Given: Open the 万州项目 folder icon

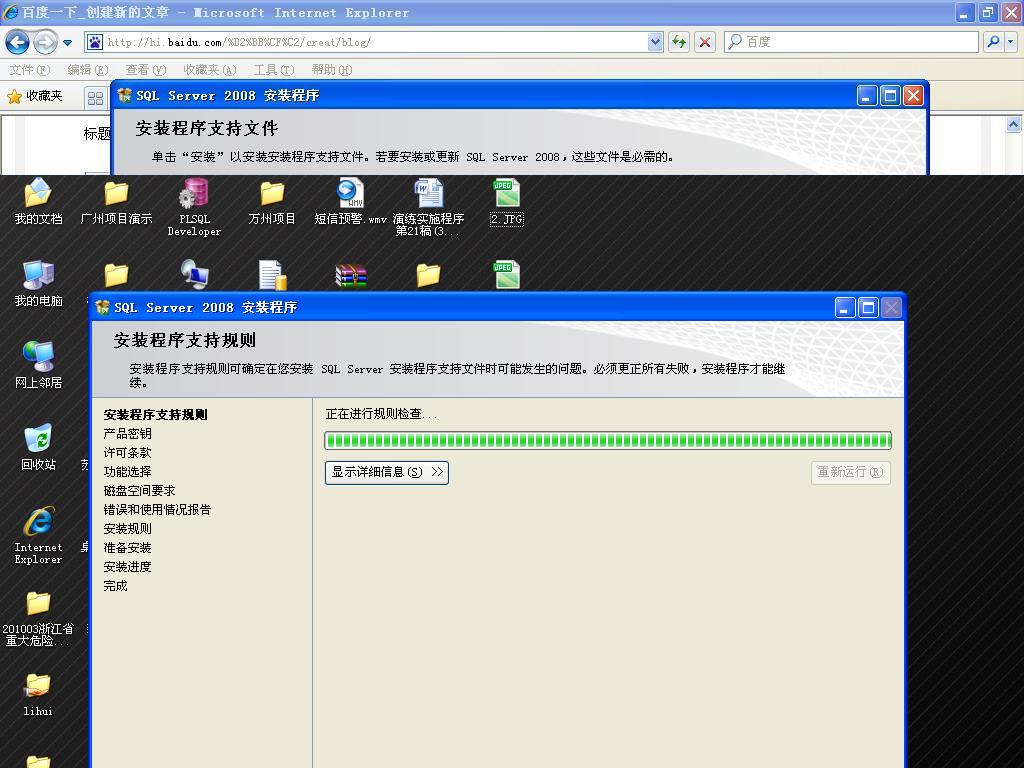Looking at the screenshot, I should [x=272, y=195].
